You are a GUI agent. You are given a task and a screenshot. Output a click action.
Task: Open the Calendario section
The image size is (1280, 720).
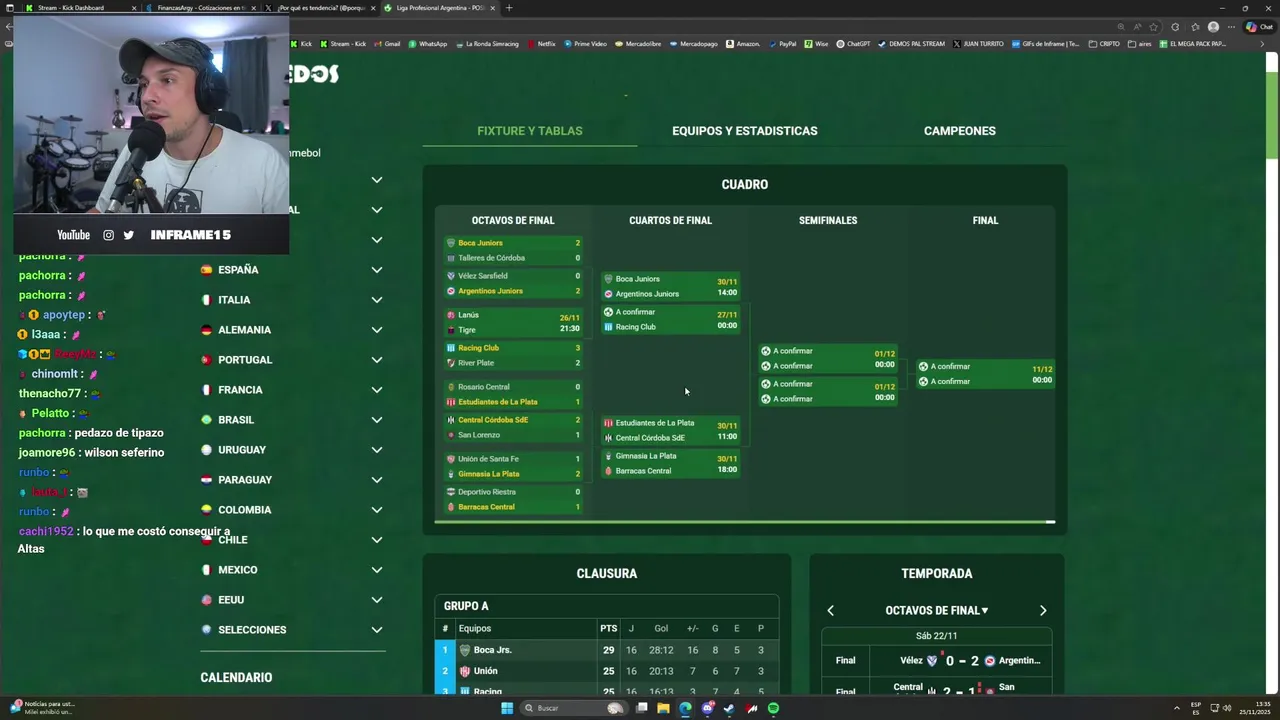pyautogui.click(x=236, y=677)
